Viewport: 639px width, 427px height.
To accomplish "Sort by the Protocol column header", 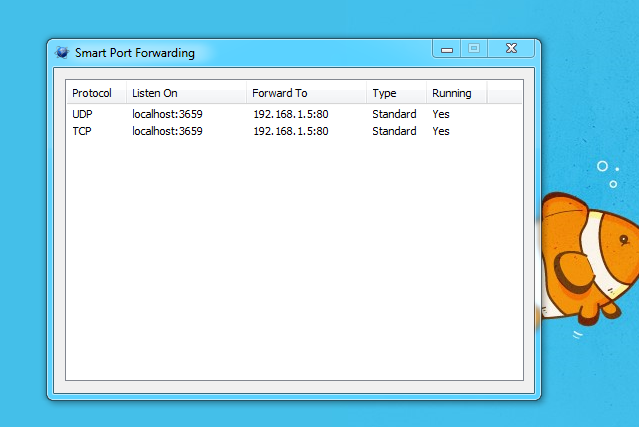I will (x=97, y=93).
